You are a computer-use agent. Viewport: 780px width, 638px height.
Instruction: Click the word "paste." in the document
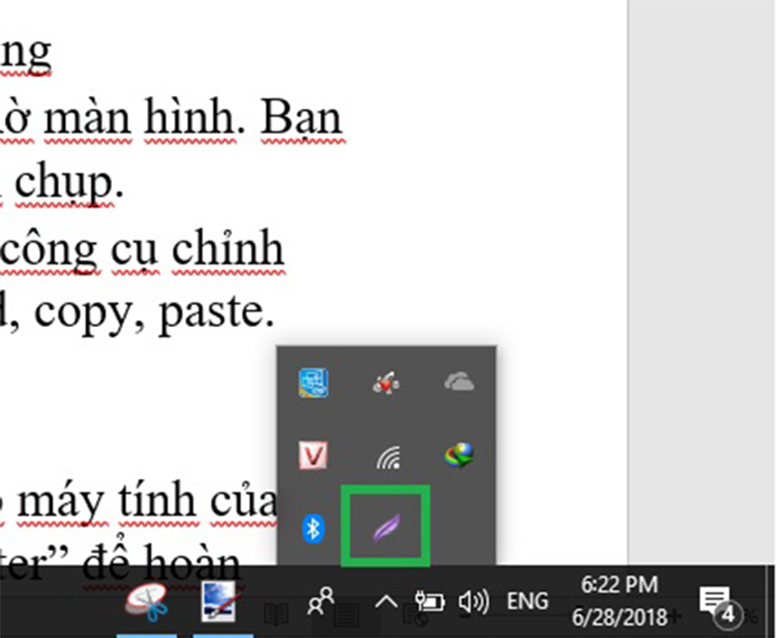pos(217,312)
